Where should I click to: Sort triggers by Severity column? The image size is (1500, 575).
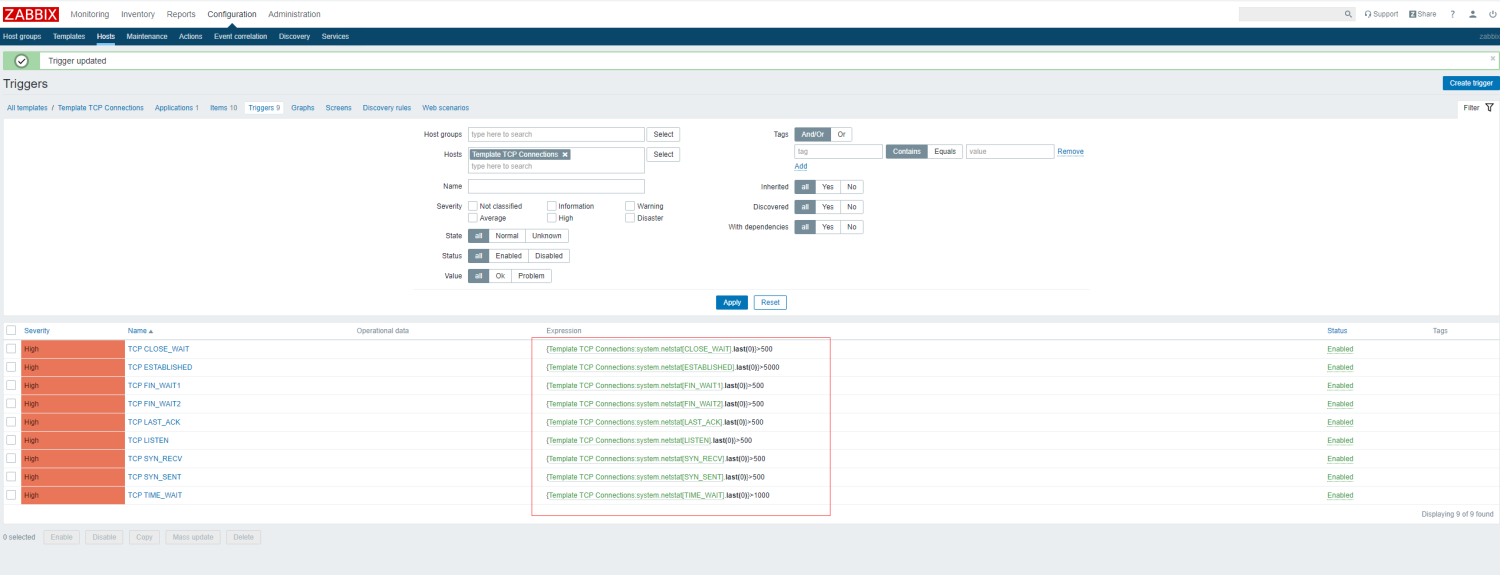coord(37,330)
